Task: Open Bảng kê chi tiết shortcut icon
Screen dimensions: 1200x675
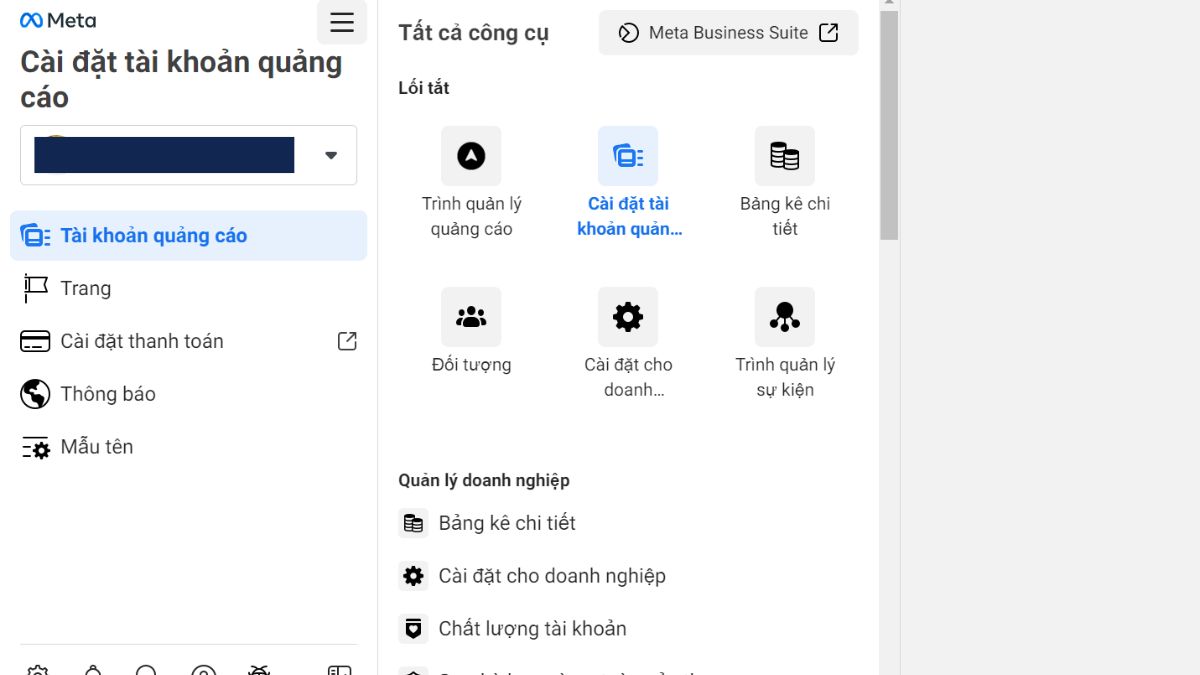Action: coord(785,156)
